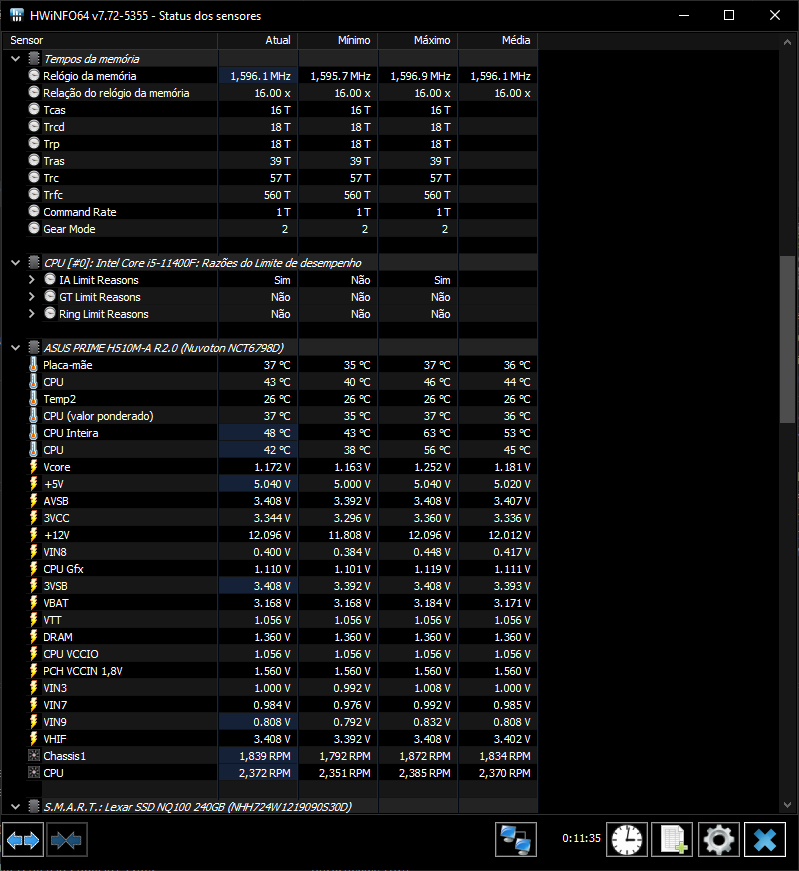Click the 1,596.1 MHz current memory clock value
Image resolution: width=799 pixels, height=871 pixels.
260,76
